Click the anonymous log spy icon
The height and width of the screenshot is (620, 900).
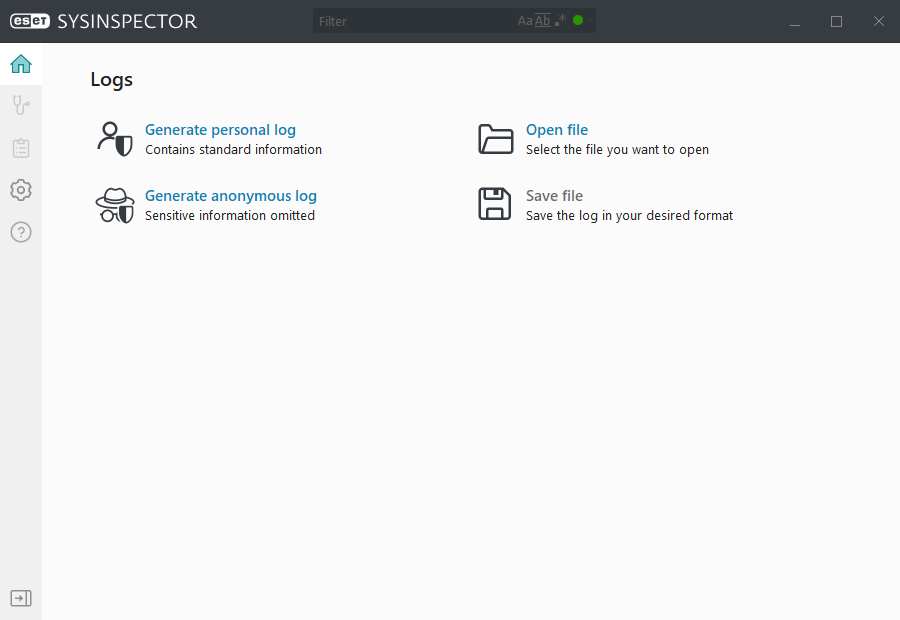115,205
